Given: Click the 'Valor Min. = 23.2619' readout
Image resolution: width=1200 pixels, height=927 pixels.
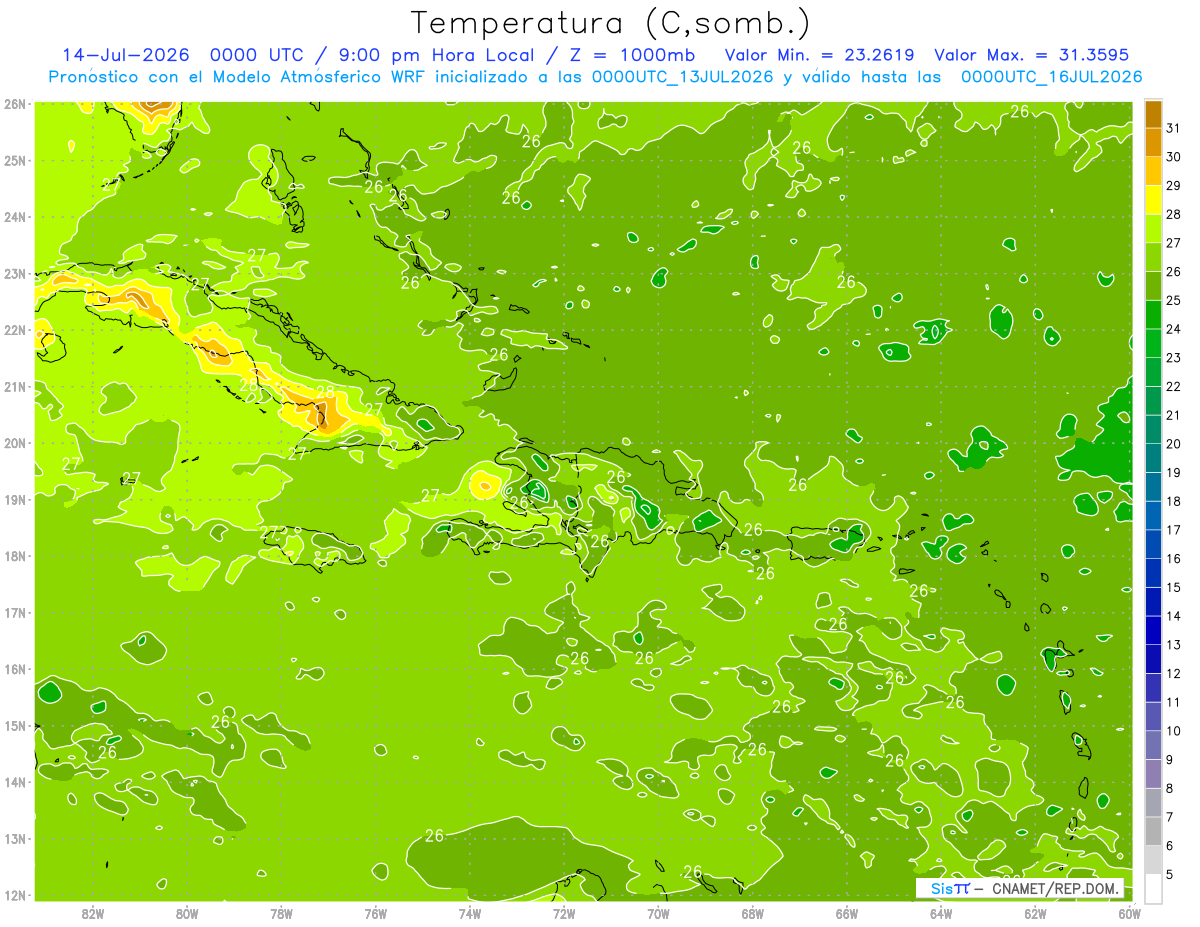Looking at the screenshot, I should (x=819, y=55).
